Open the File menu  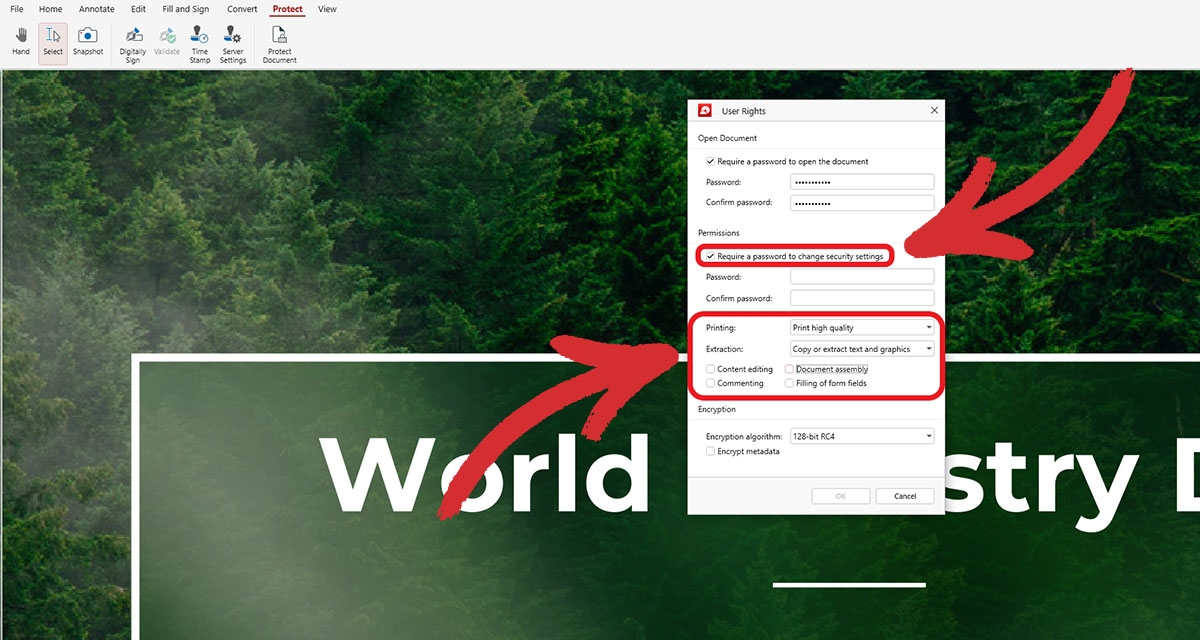click(17, 9)
